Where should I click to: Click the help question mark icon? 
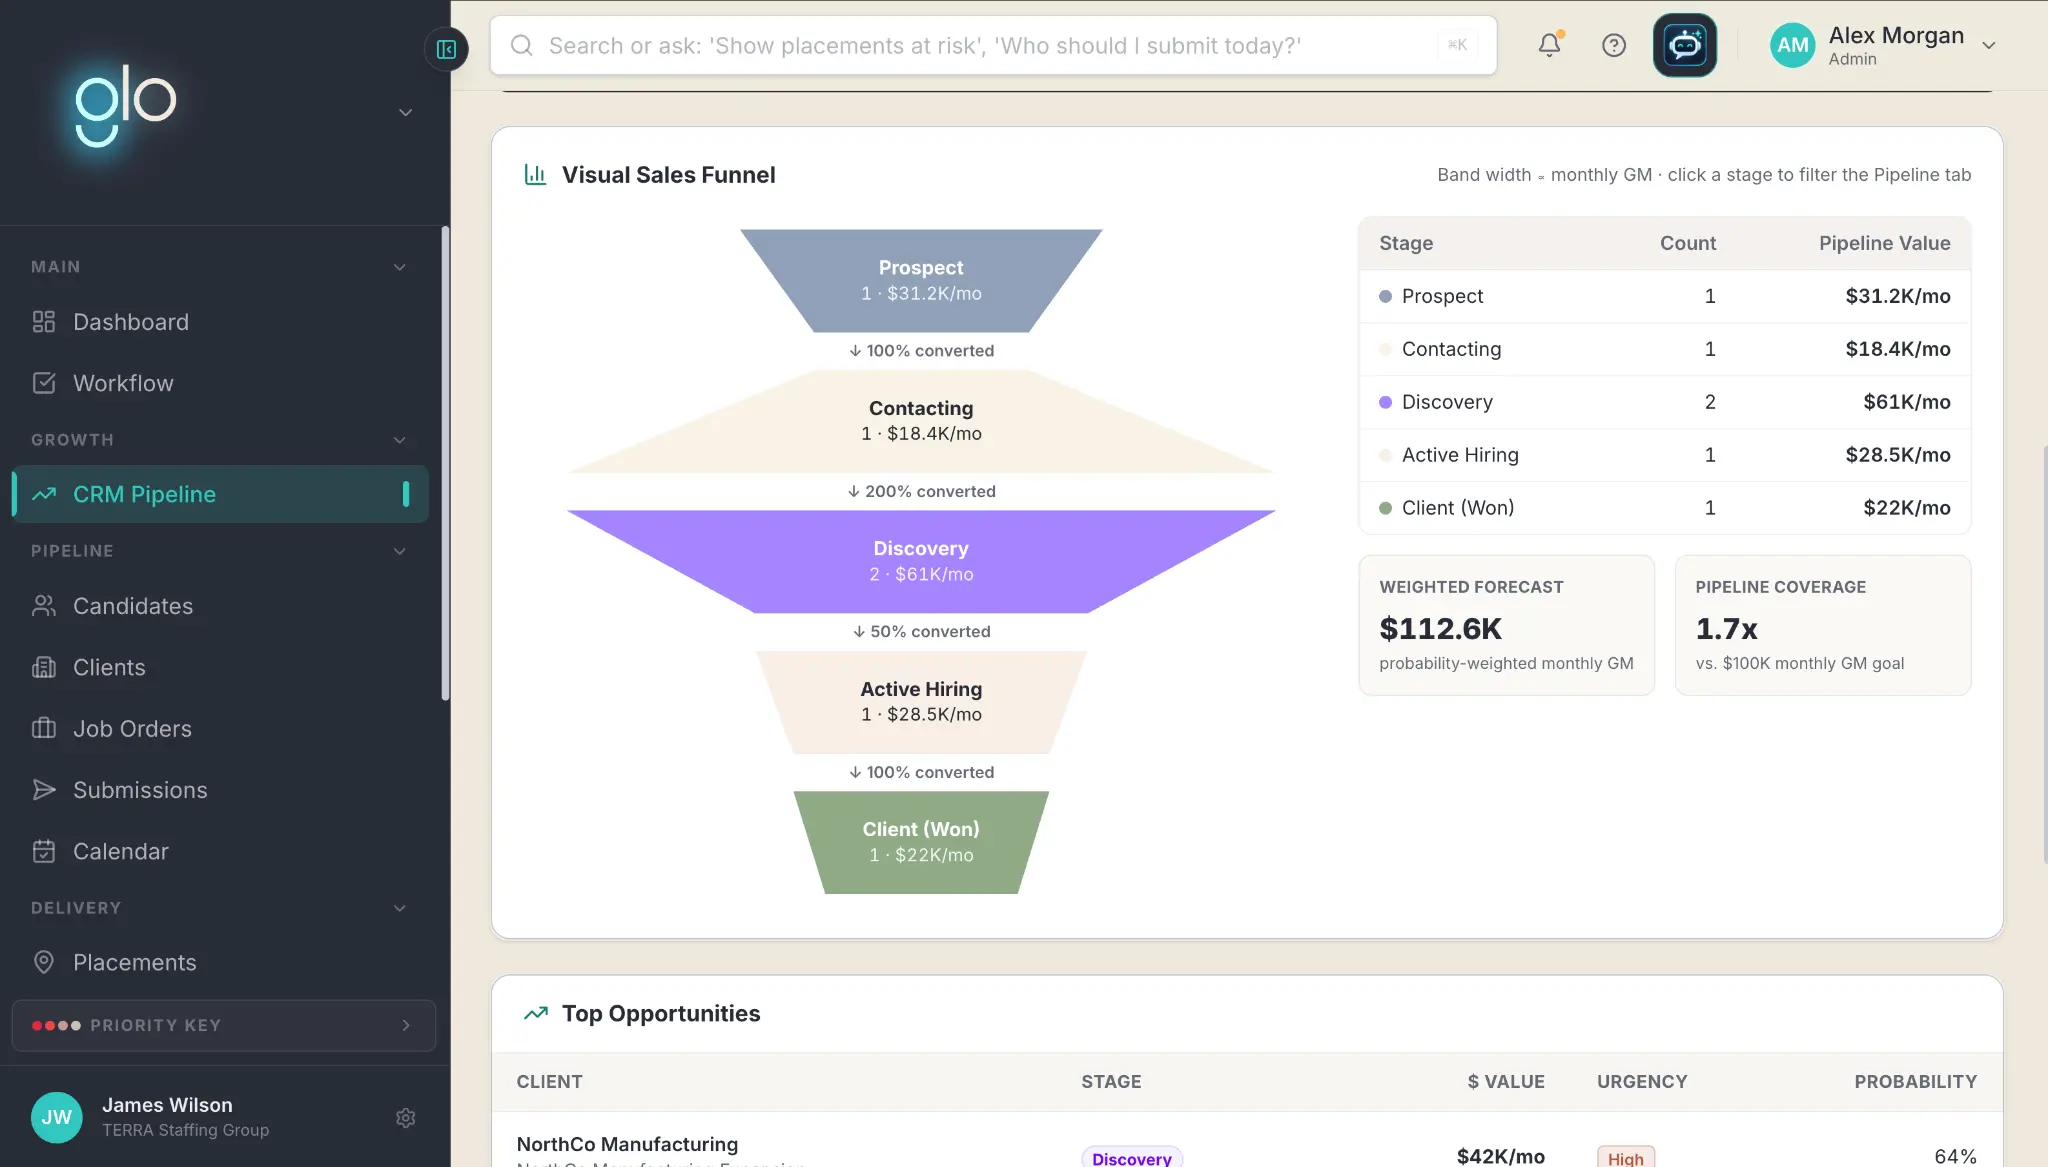pos(1613,45)
